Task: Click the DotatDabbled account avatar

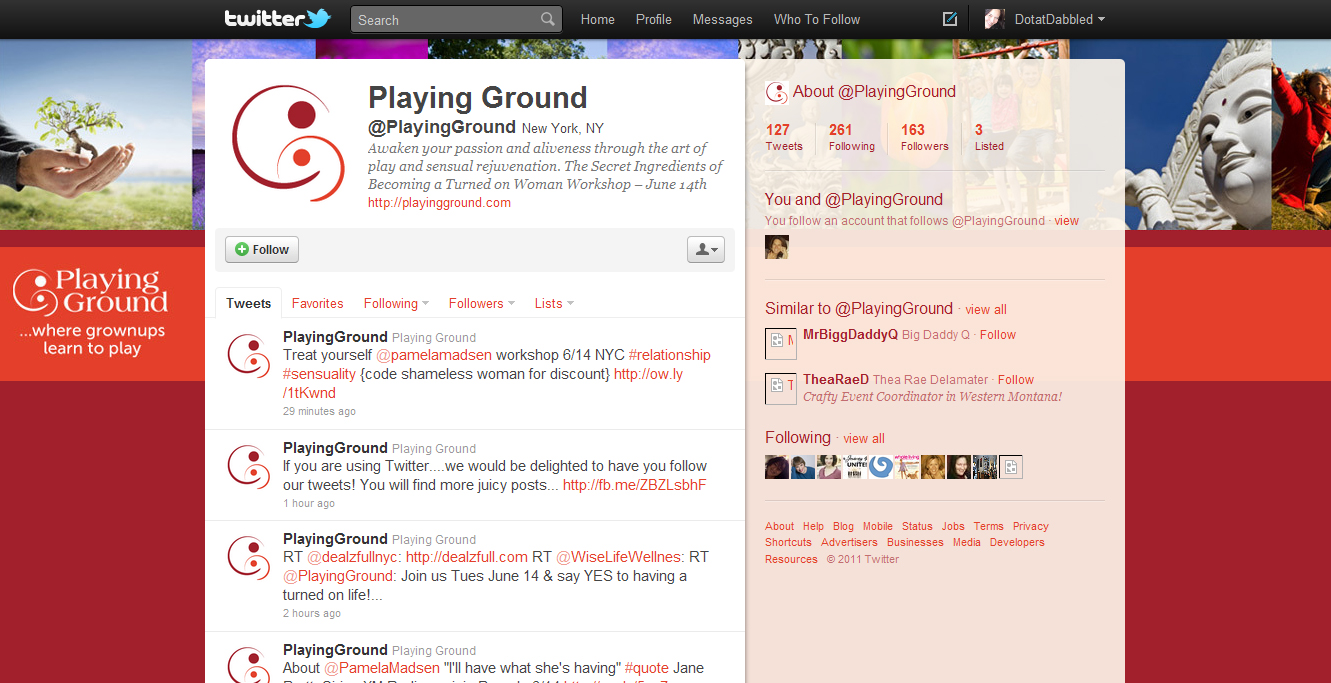Action: point(994,19)
